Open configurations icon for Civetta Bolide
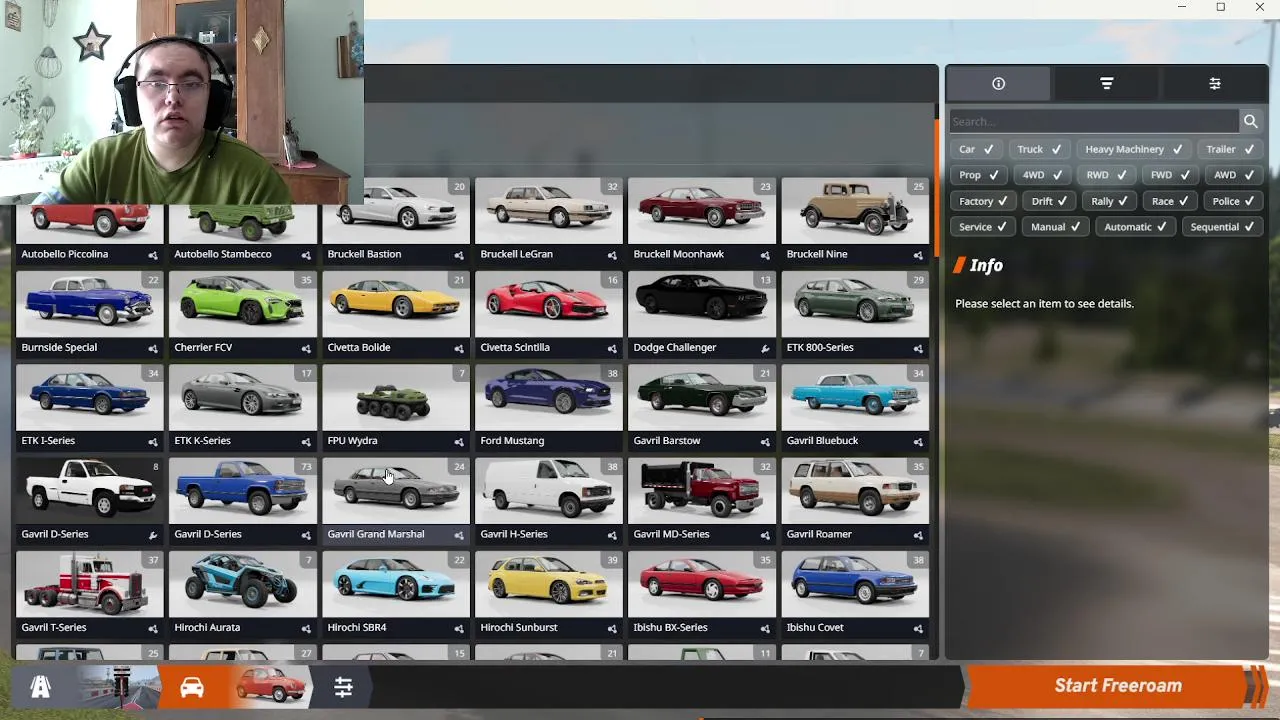This screenshot has height=720, width=1280. point(459,348)
